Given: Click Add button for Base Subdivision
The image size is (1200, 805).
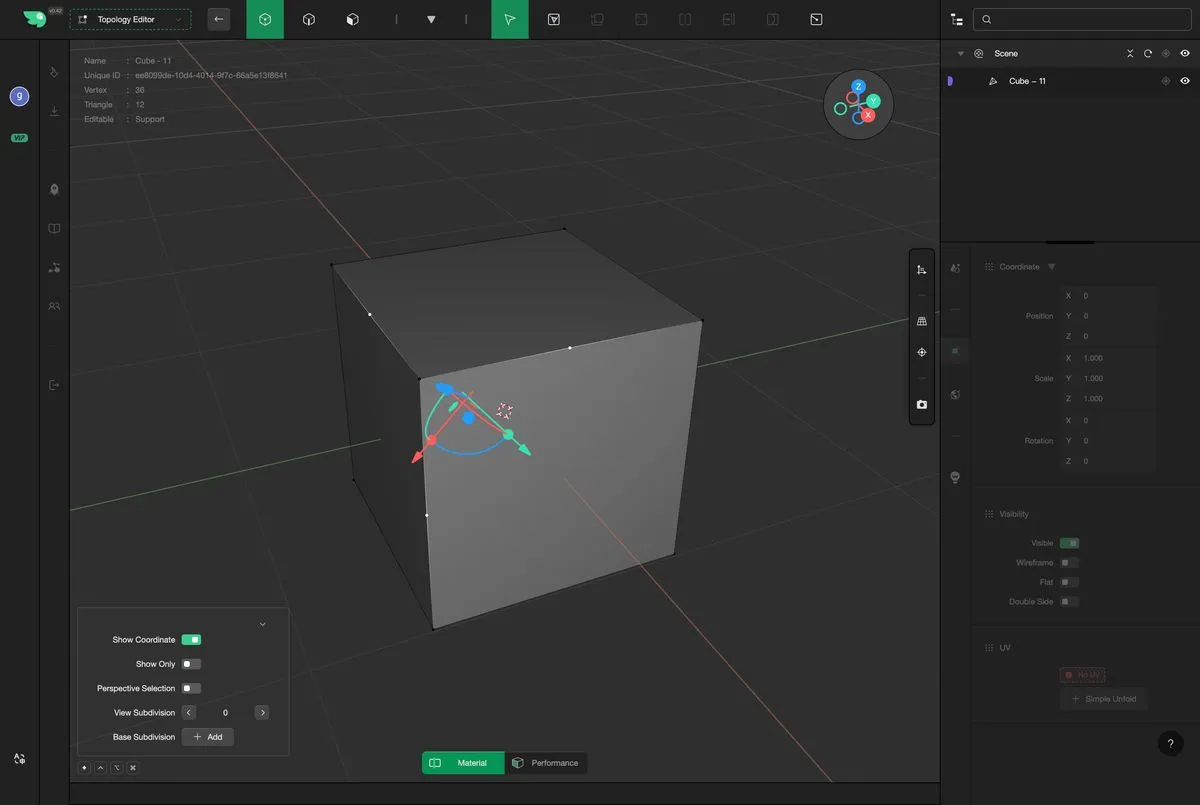Looking at the screenshot, I should click(208, 737).
